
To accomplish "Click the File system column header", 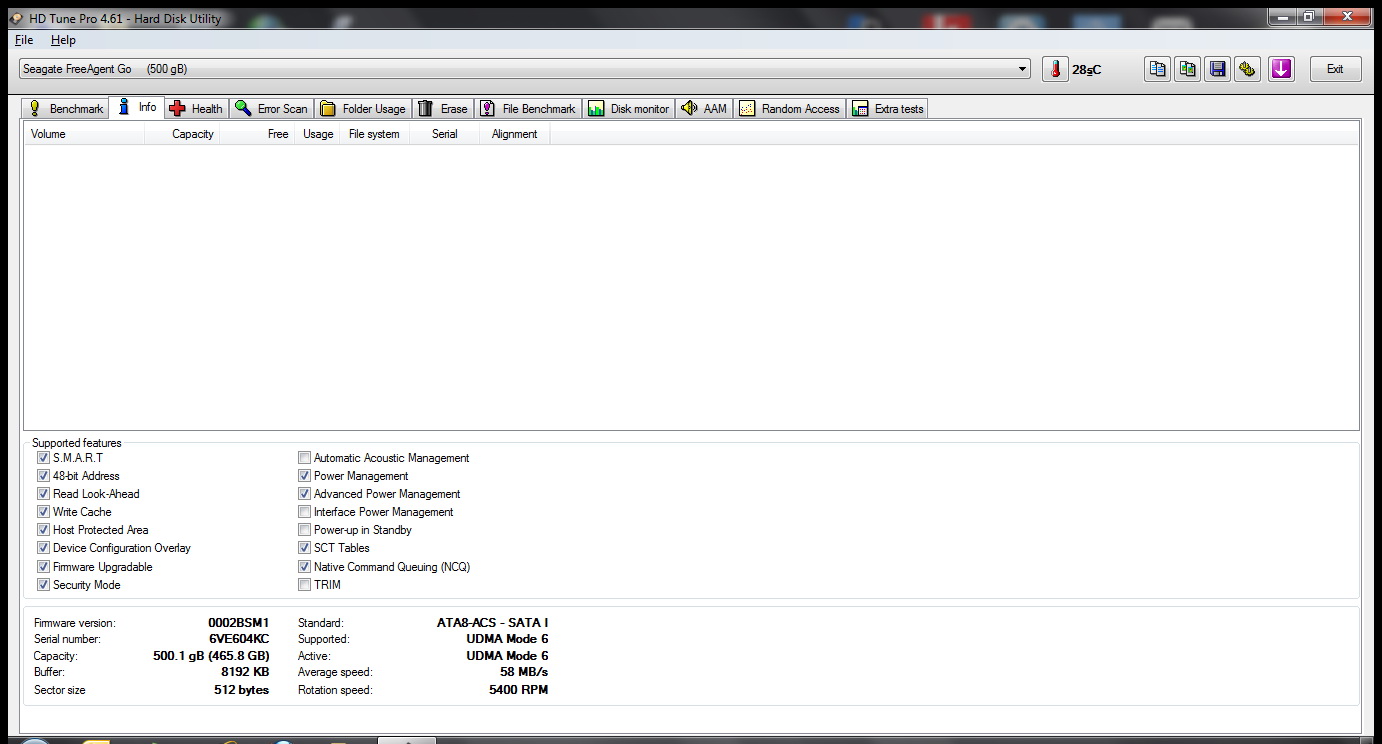I will pyautogui.click(x=375, y=134).
